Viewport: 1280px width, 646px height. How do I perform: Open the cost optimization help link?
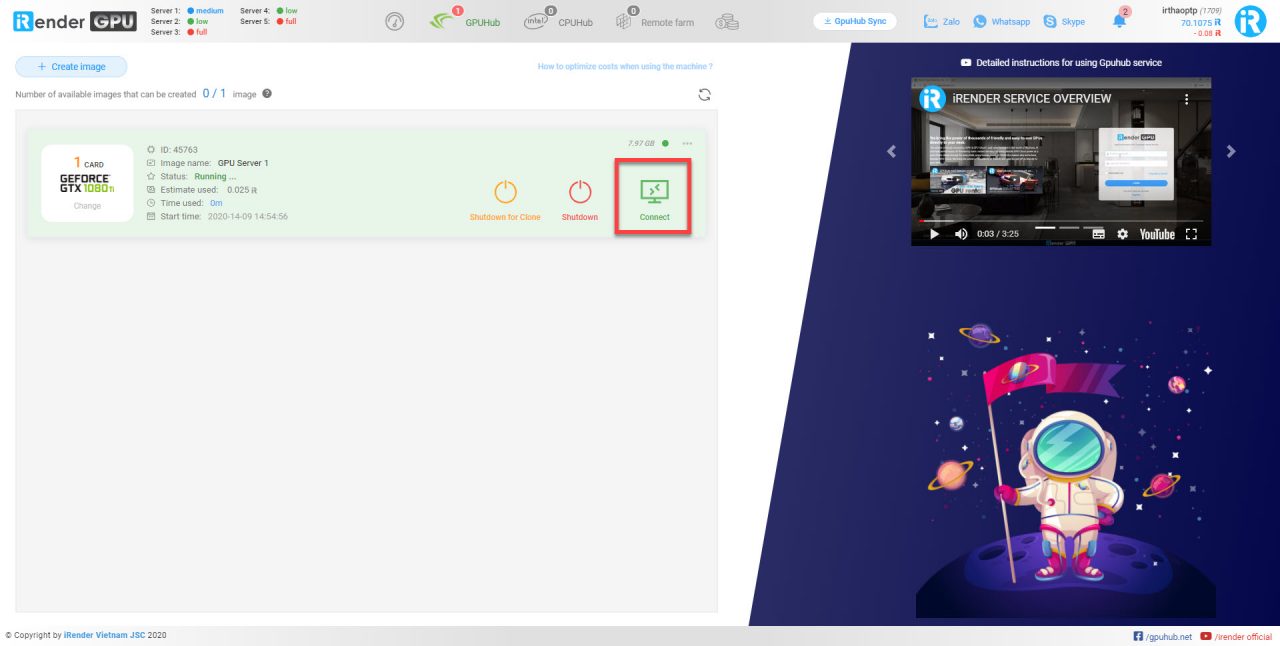tap(625, 66)
